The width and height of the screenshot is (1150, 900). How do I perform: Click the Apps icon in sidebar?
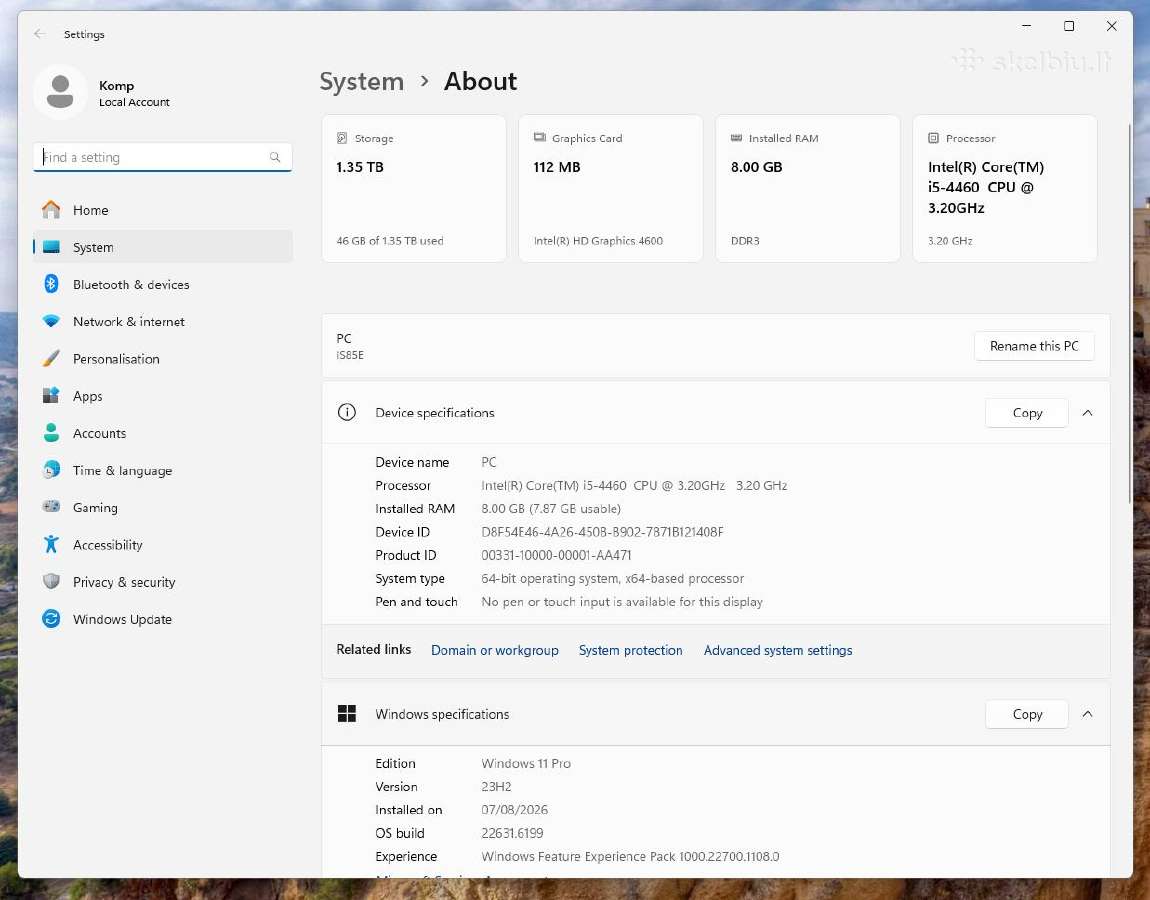(x=51, y=395)
